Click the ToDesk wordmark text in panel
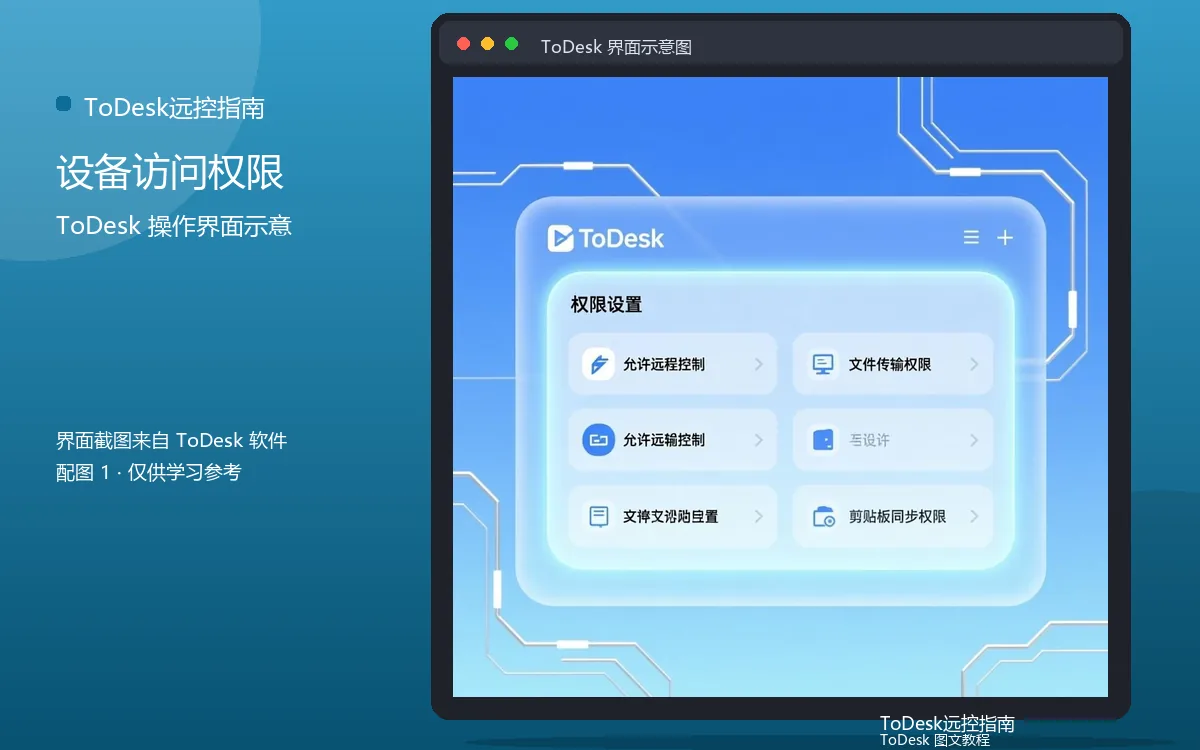The width and height of the screenshot is (1200, 750). coord(621,238)
